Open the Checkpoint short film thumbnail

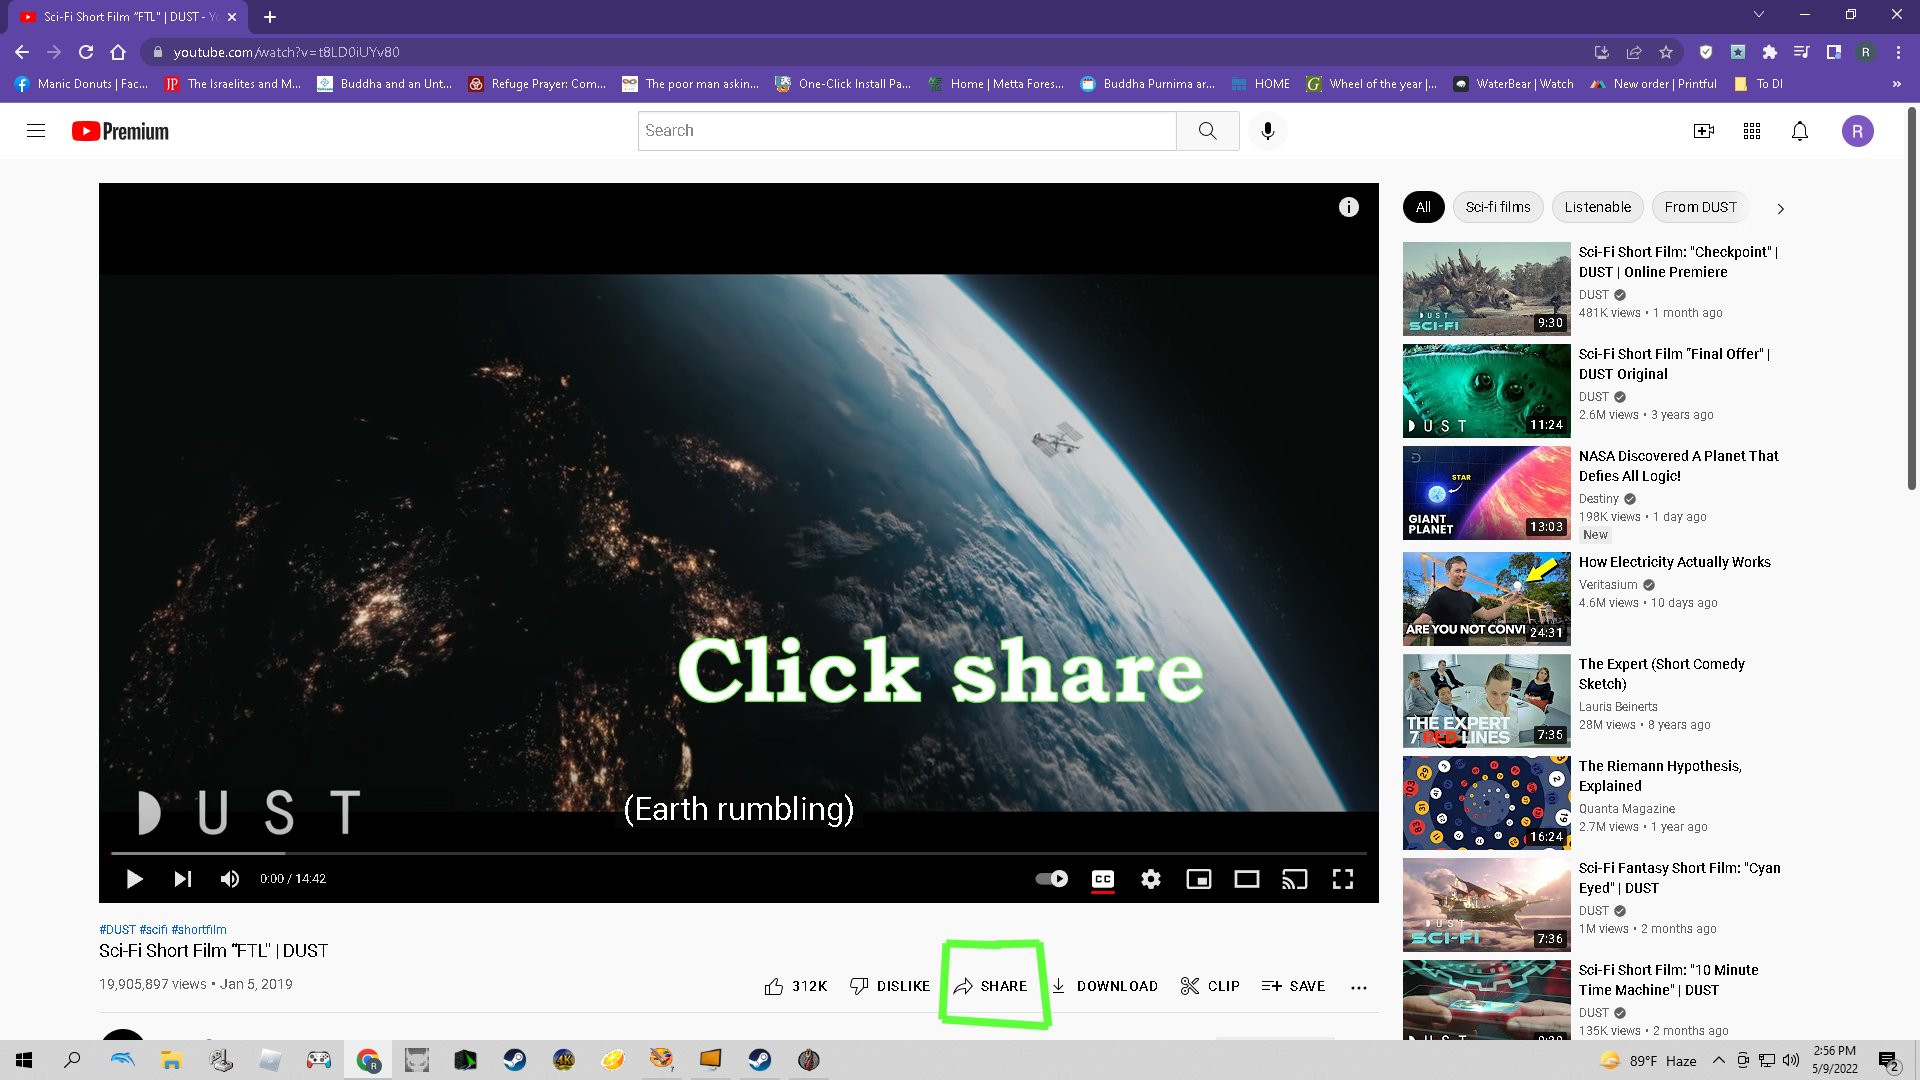coord(1486,289)
